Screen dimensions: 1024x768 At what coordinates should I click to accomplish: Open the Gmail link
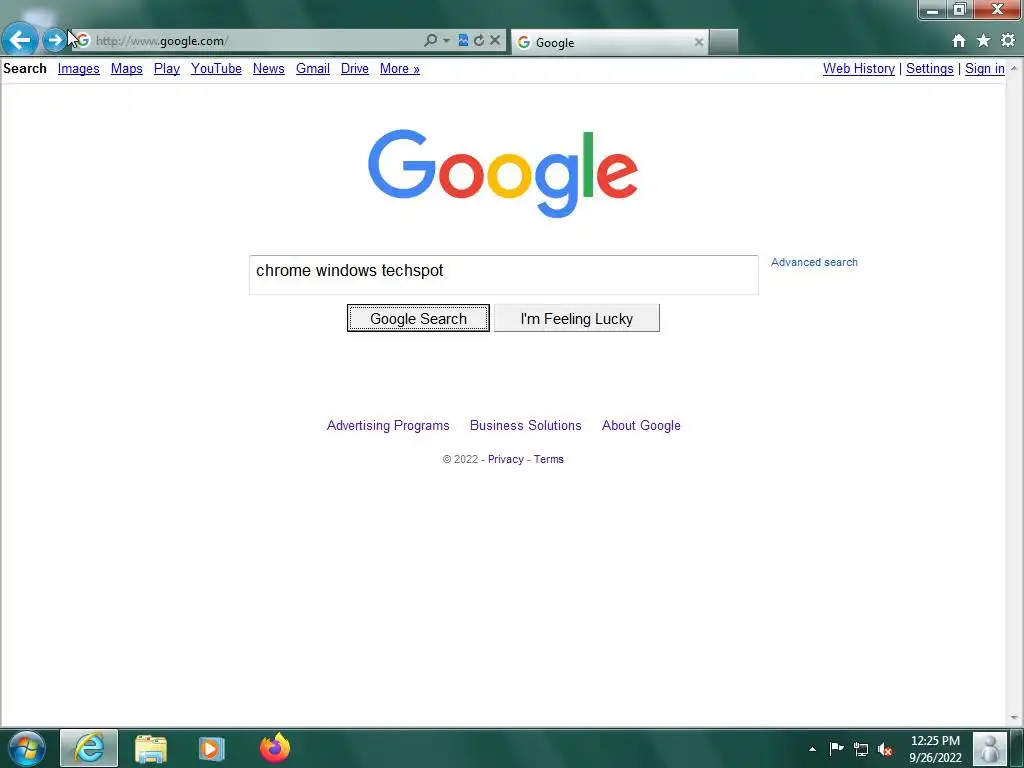[313, 69]
